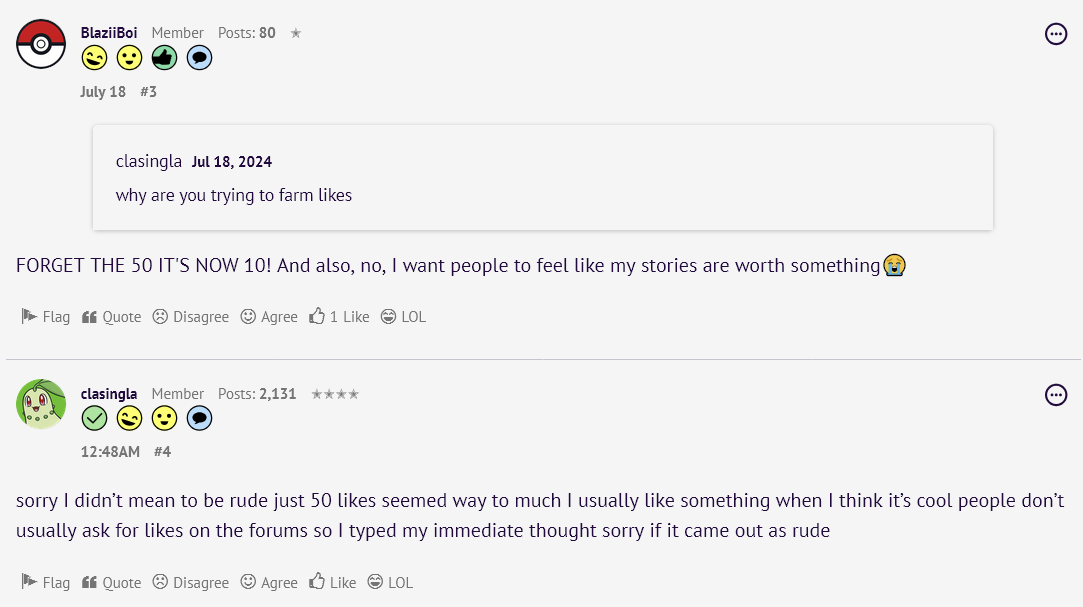The height and width of the screenshot is (607, 1083).
Task: Open the options menu on BlaziiBoi's post
Action: pos(1055,35)
